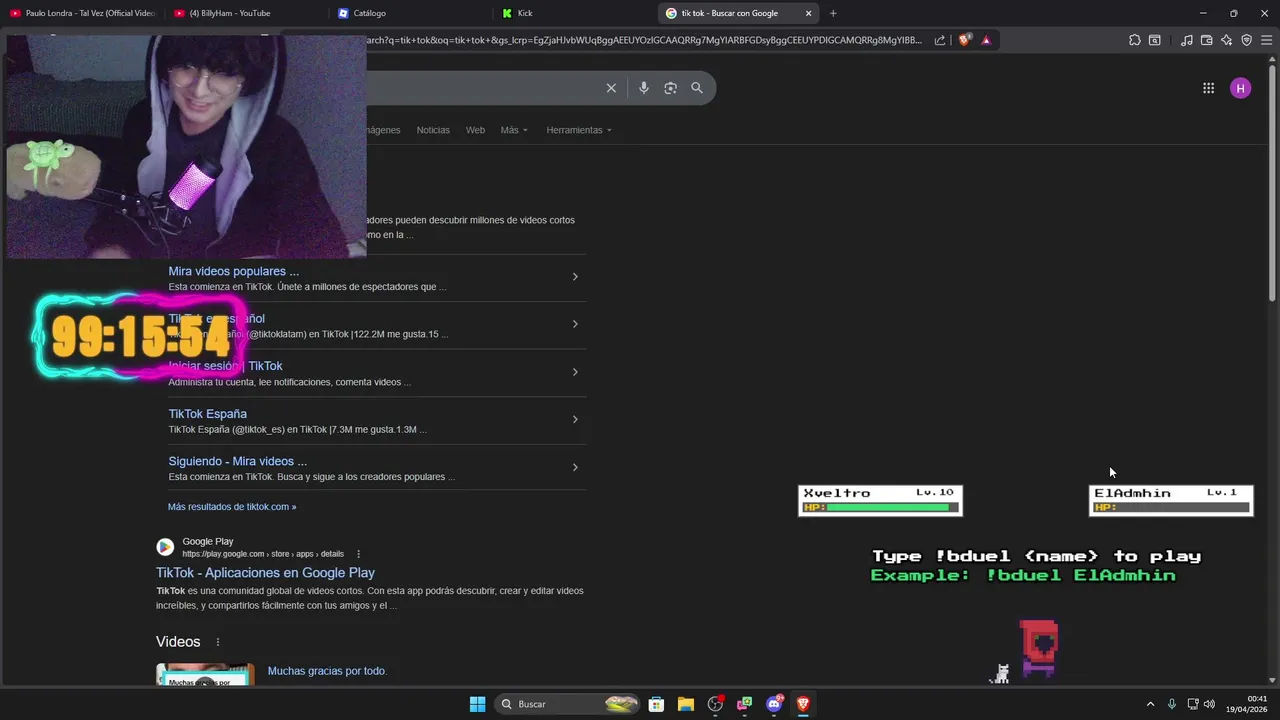1280x720 pixels.
Task: Open Microsoft Store from taskbar
Action: (x=656, y=704)
